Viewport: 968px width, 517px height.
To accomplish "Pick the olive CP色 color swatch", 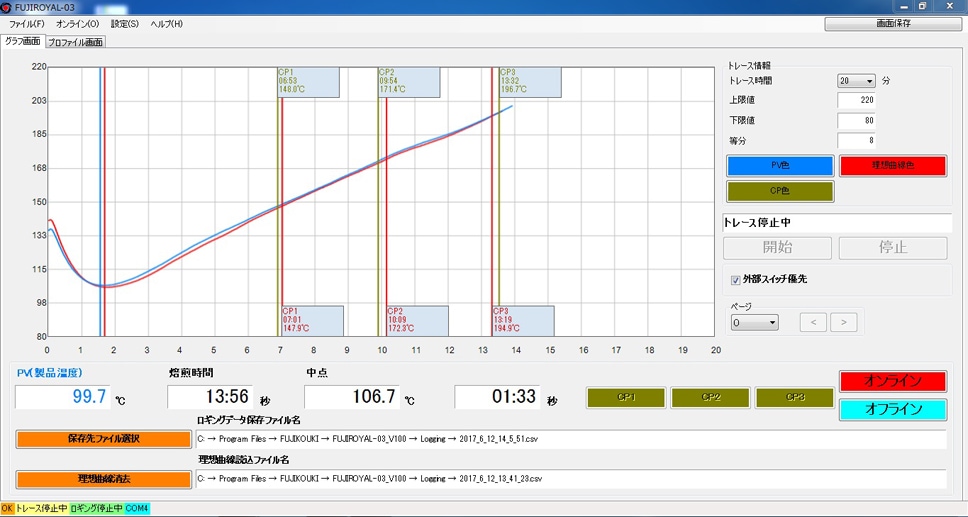I will tap(780, 191).
